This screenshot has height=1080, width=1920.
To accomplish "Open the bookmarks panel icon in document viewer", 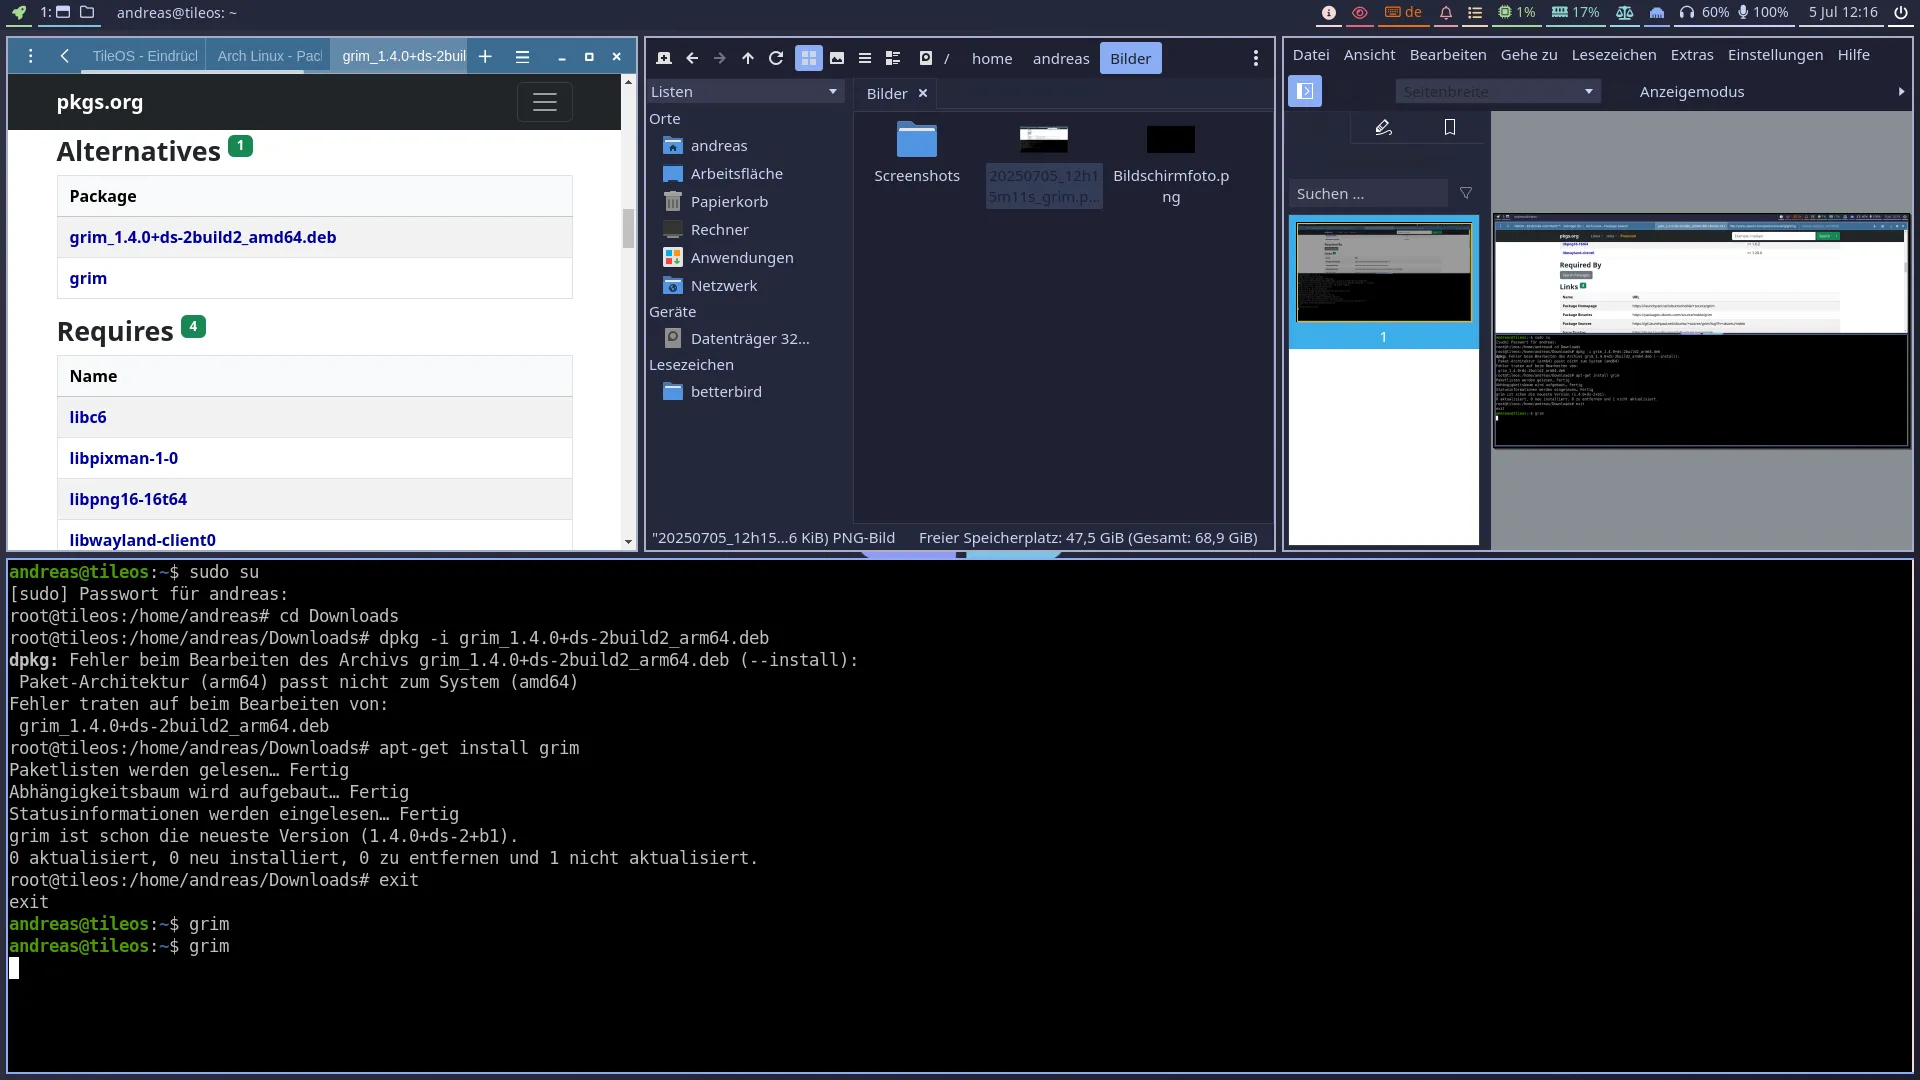I will pos(1450,127).
